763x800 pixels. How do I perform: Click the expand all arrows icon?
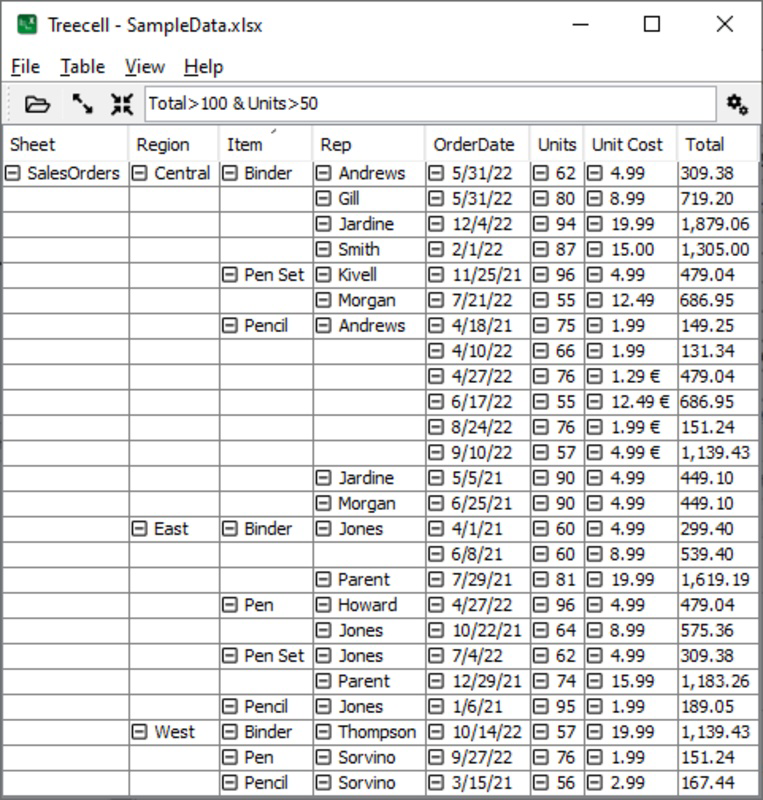tap(82, 104)
